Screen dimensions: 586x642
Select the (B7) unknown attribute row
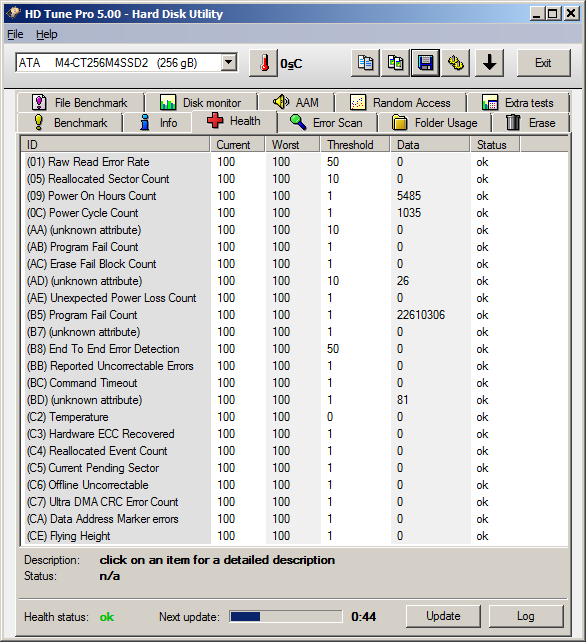click(x=294, y=332)
